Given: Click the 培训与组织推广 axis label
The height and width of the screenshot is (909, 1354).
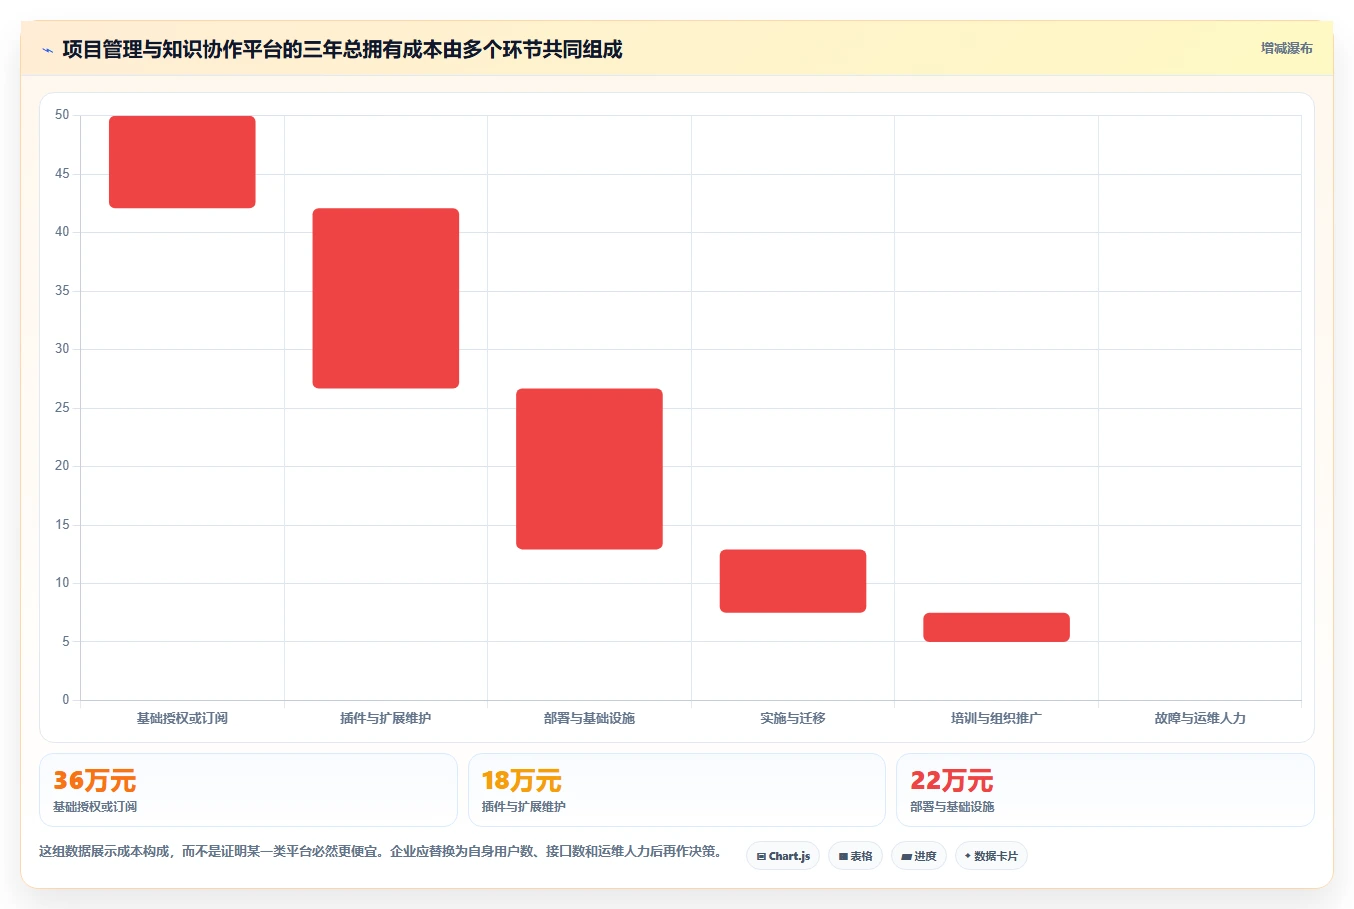Looking at the screenshot, I should [996, 718].
